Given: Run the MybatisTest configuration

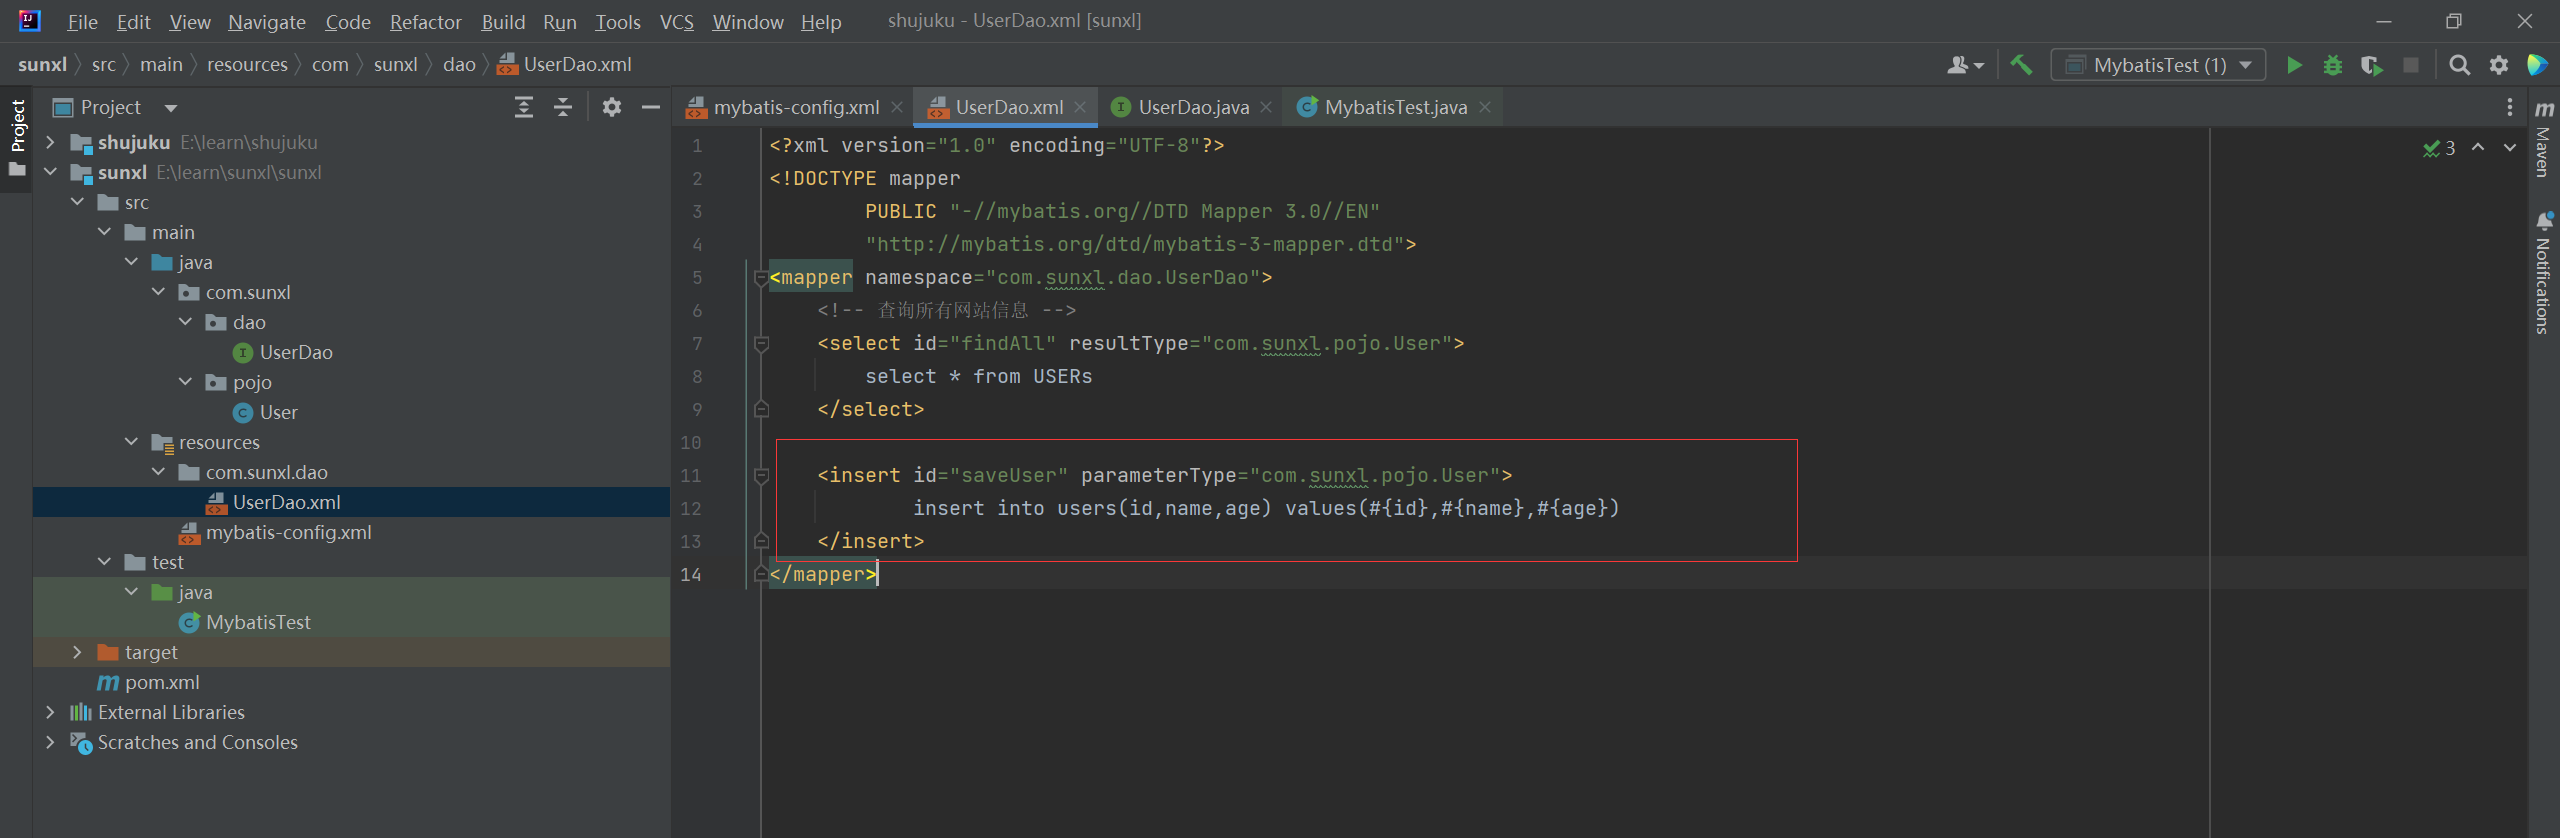Looking at the screenshot, I should (x=2294, y=66).
